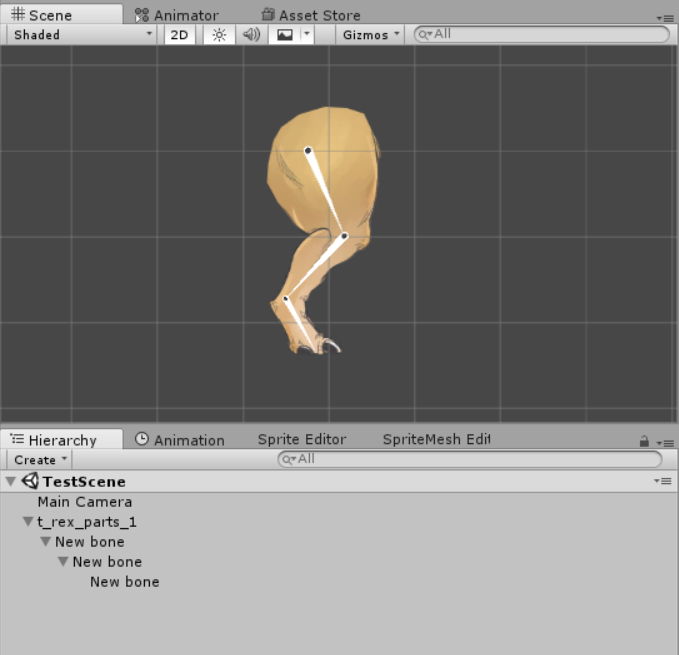Image resolution: width=679 pixels, height=655 pixels.
Task: Collapse the t_rex_parts_1 foldout arrow
Action: (28, 522)
